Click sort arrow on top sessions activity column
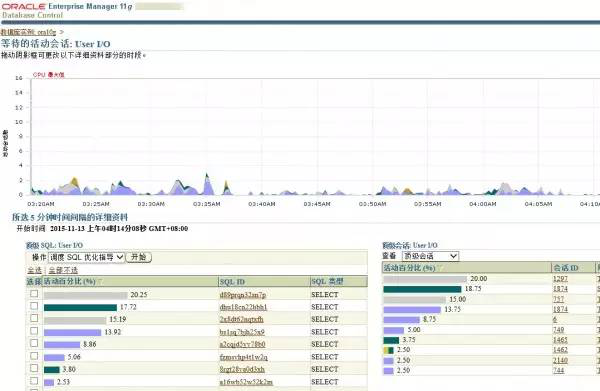The width and height of the screenshot is (600, 391). point(440,268)
